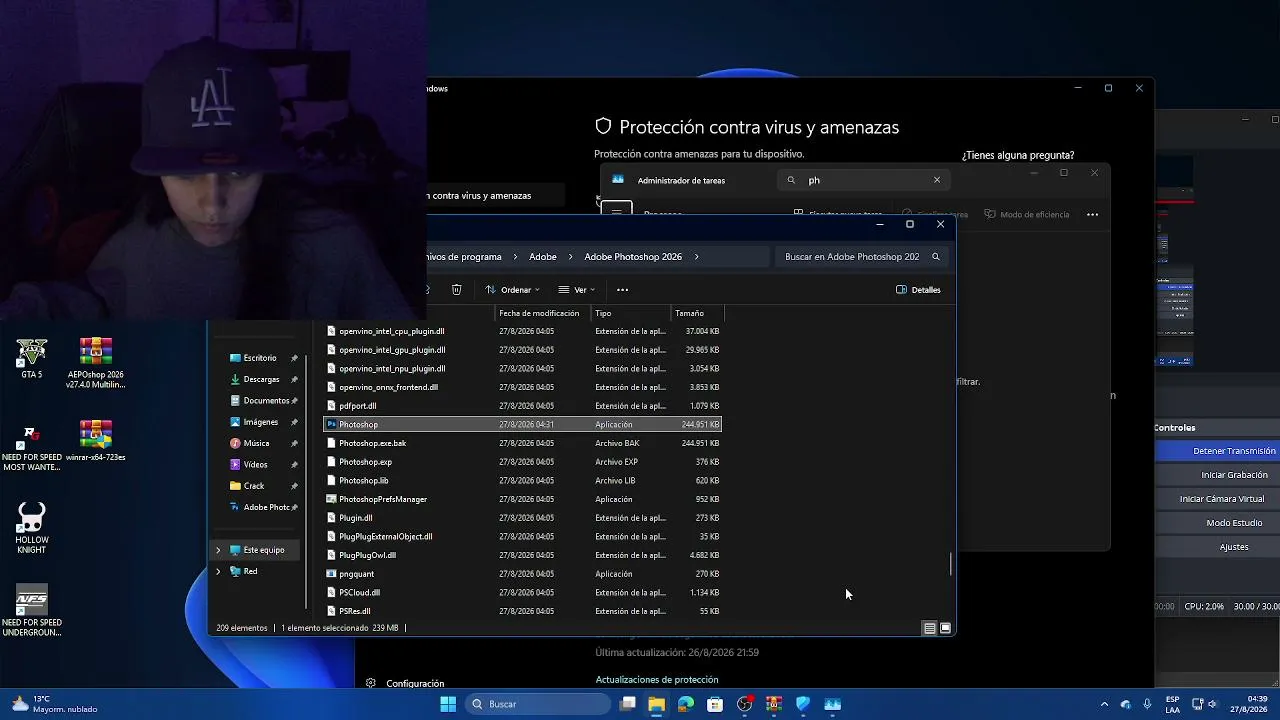Open AEPOshop 2026 archive on desktop
The height and width of the screenshot is (720, 1280).
95,363
